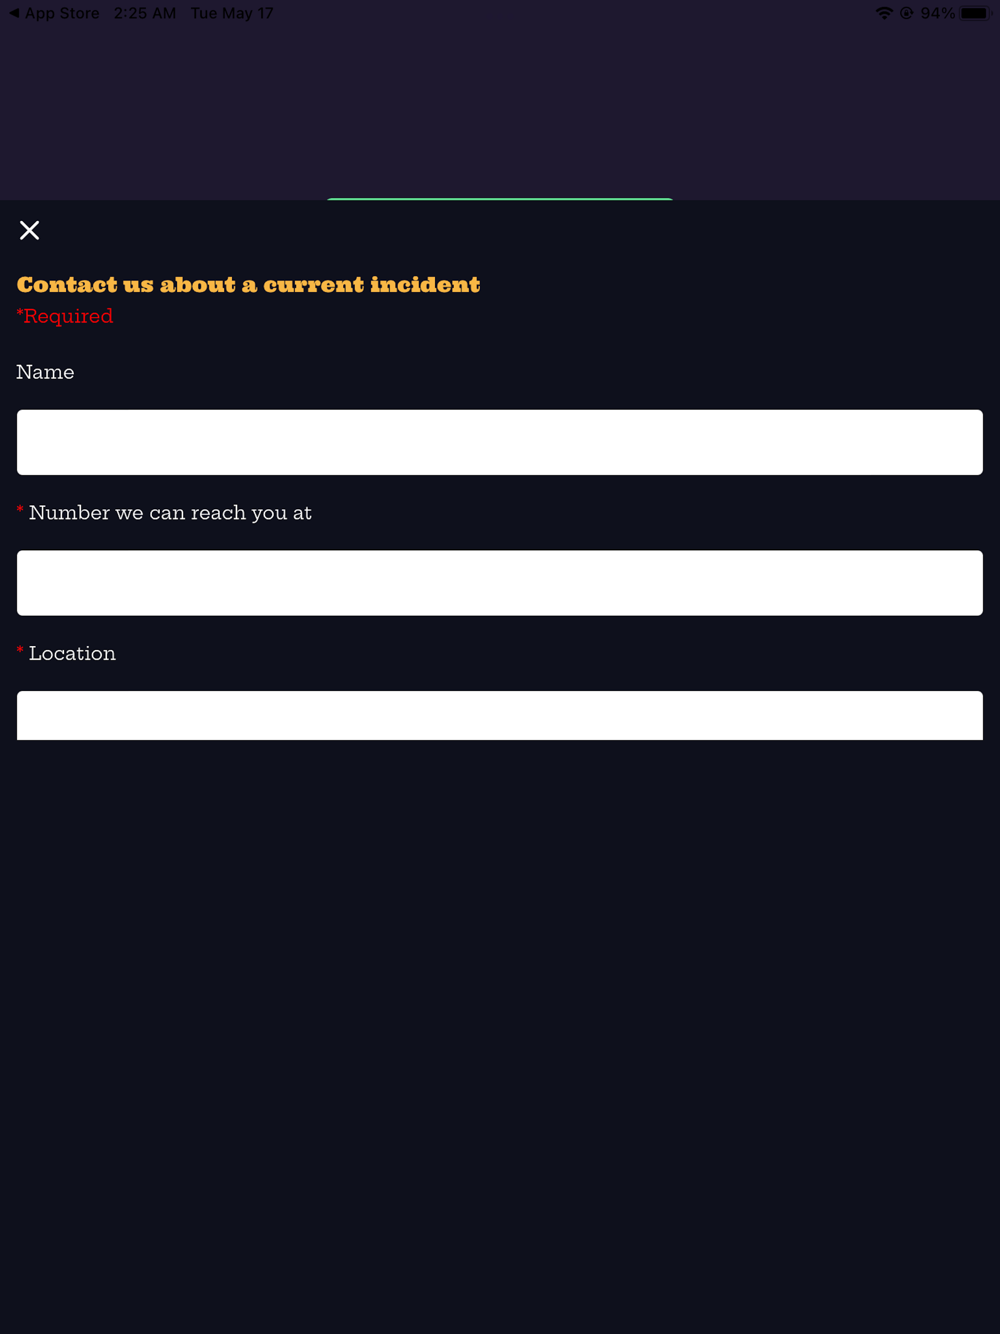Tap the Wi-Fi status icon
This screenshot has height=1334, width=1000.
(884, 13)
